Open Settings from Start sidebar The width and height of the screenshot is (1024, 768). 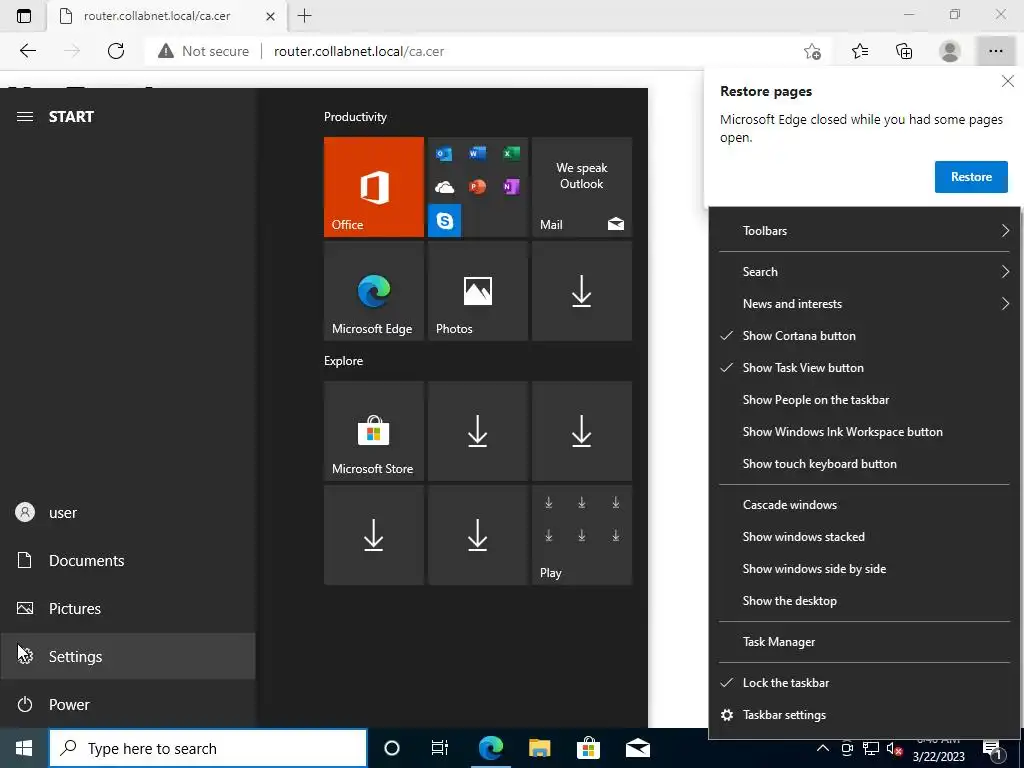(x=127, y=656)
